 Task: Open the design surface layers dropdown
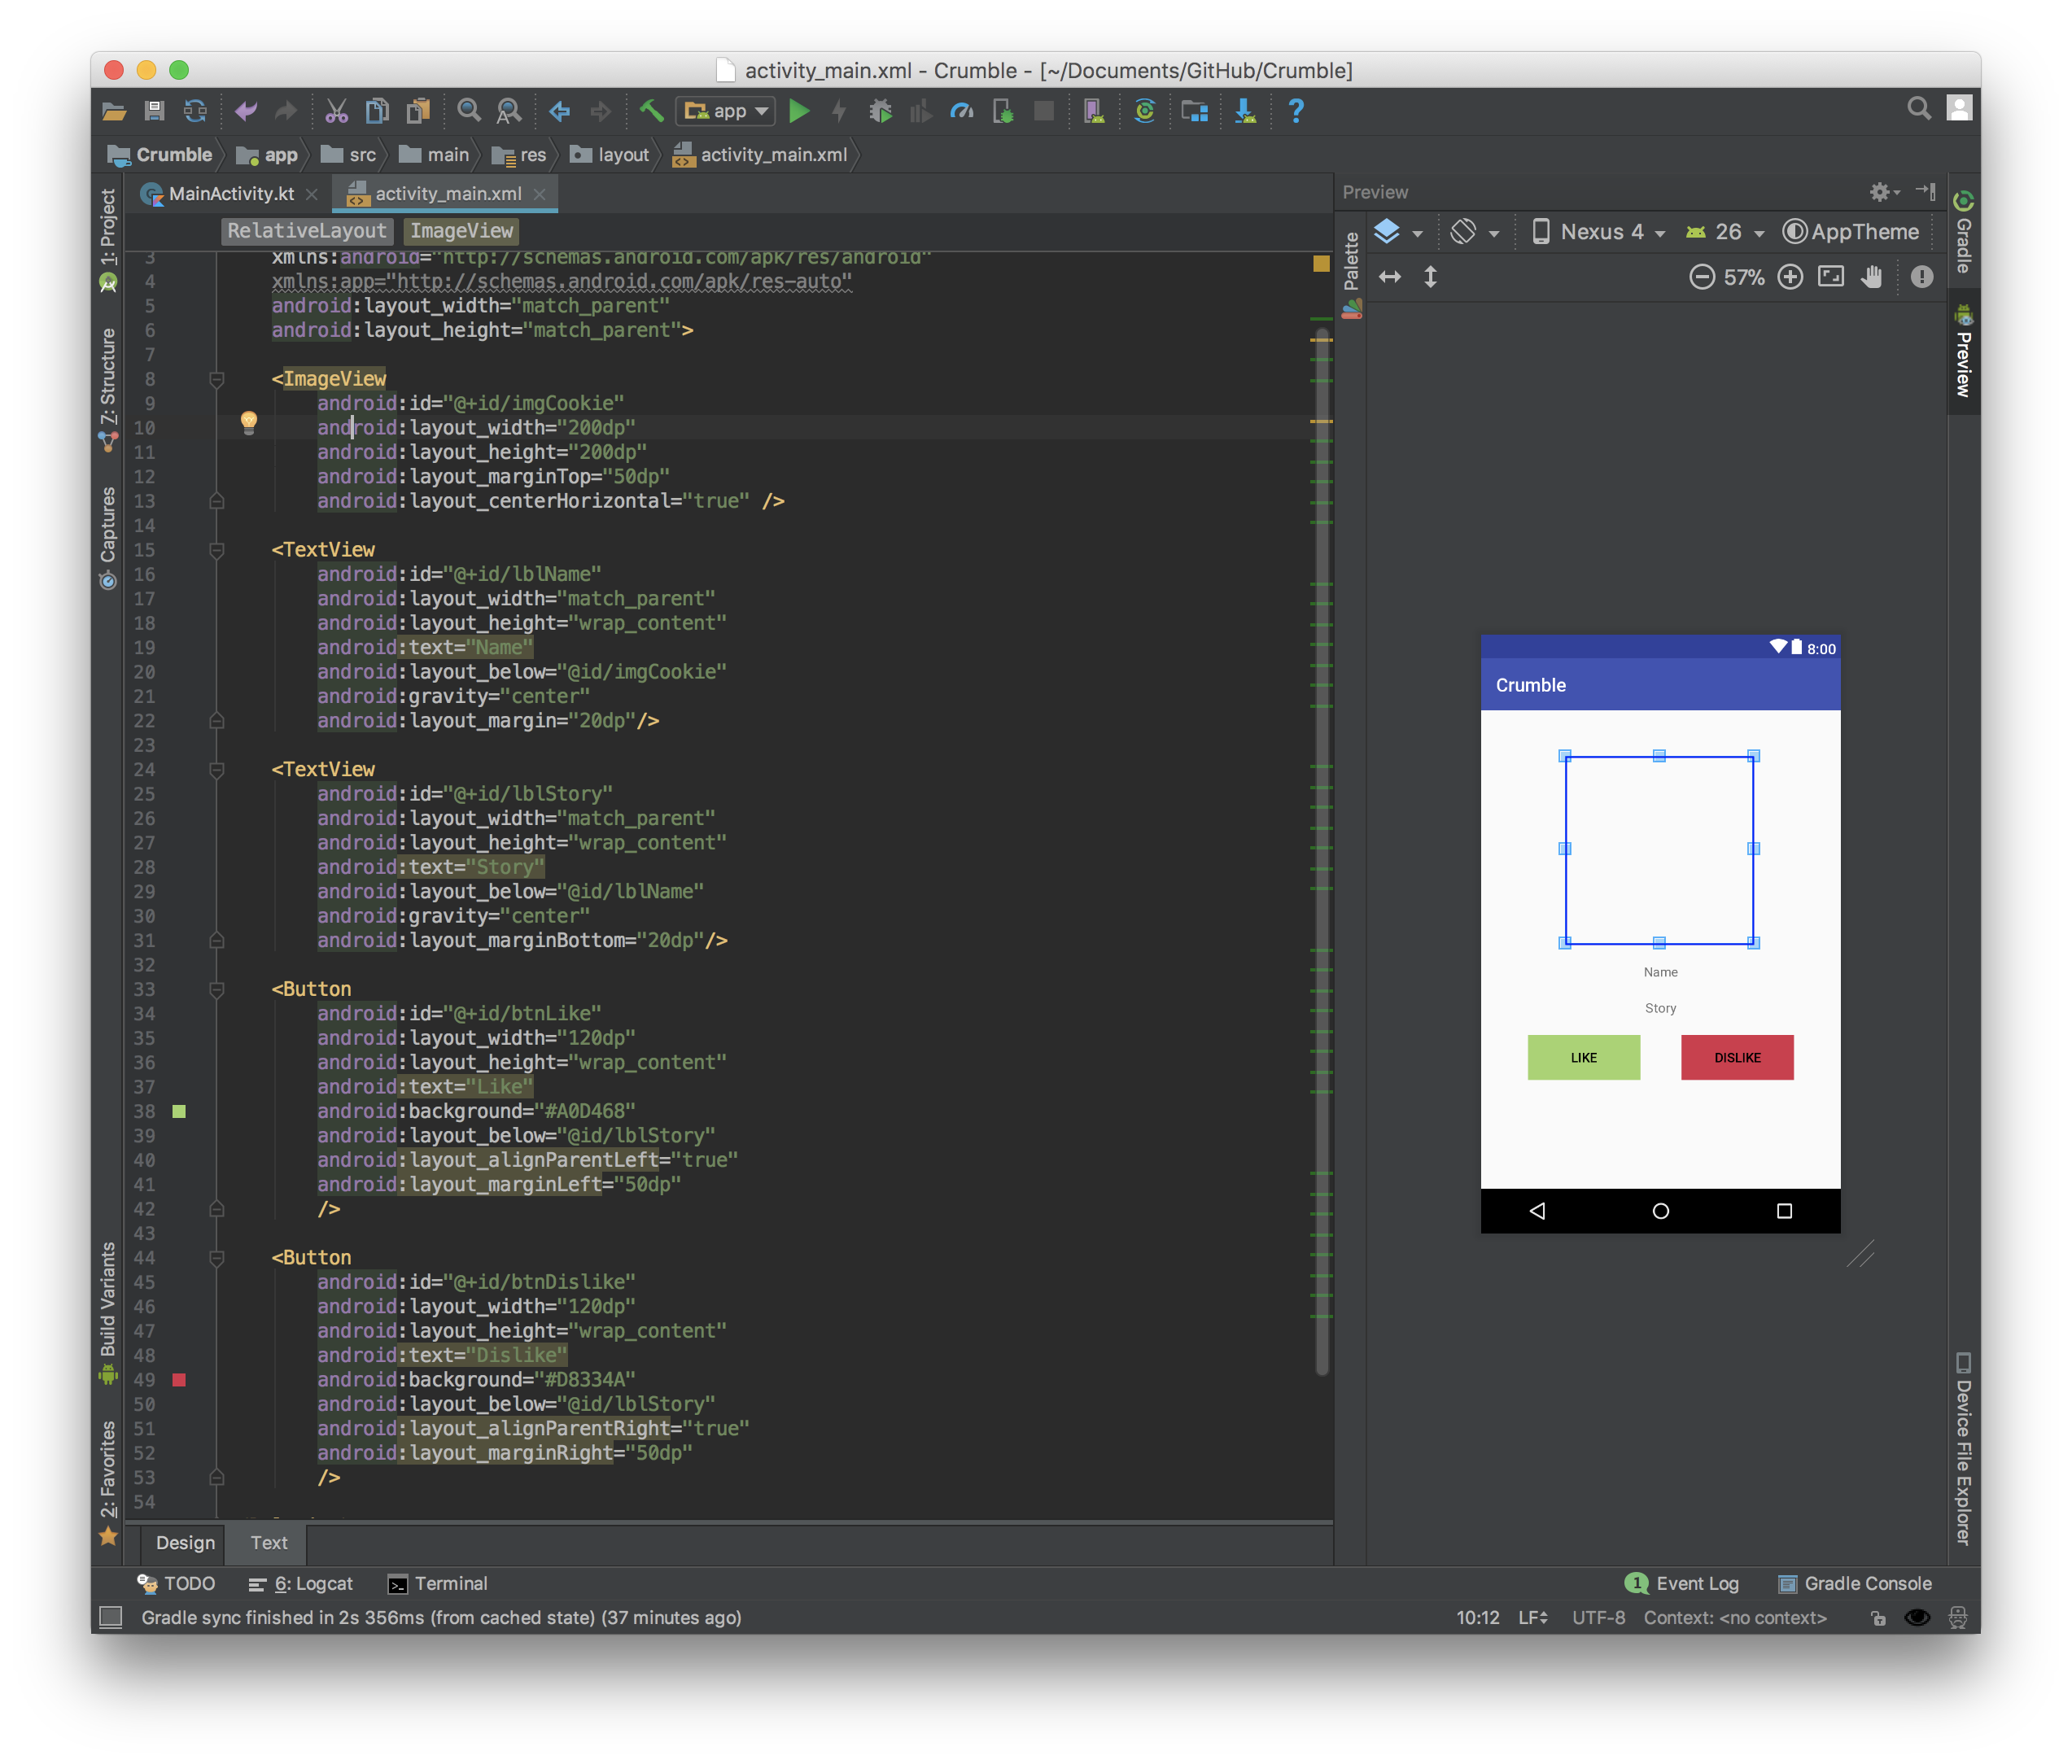pos(1398,232)
